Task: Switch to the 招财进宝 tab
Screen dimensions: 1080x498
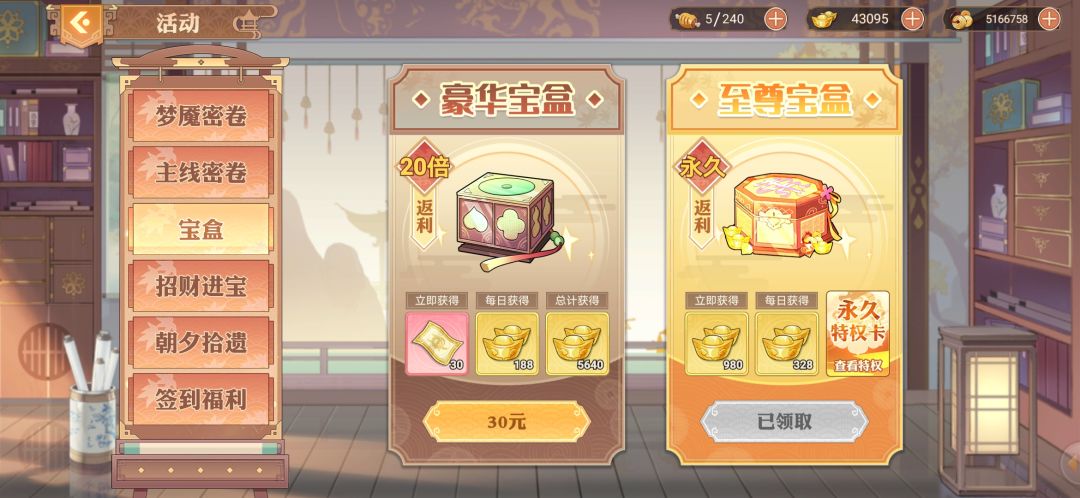Action: [201, 286]
